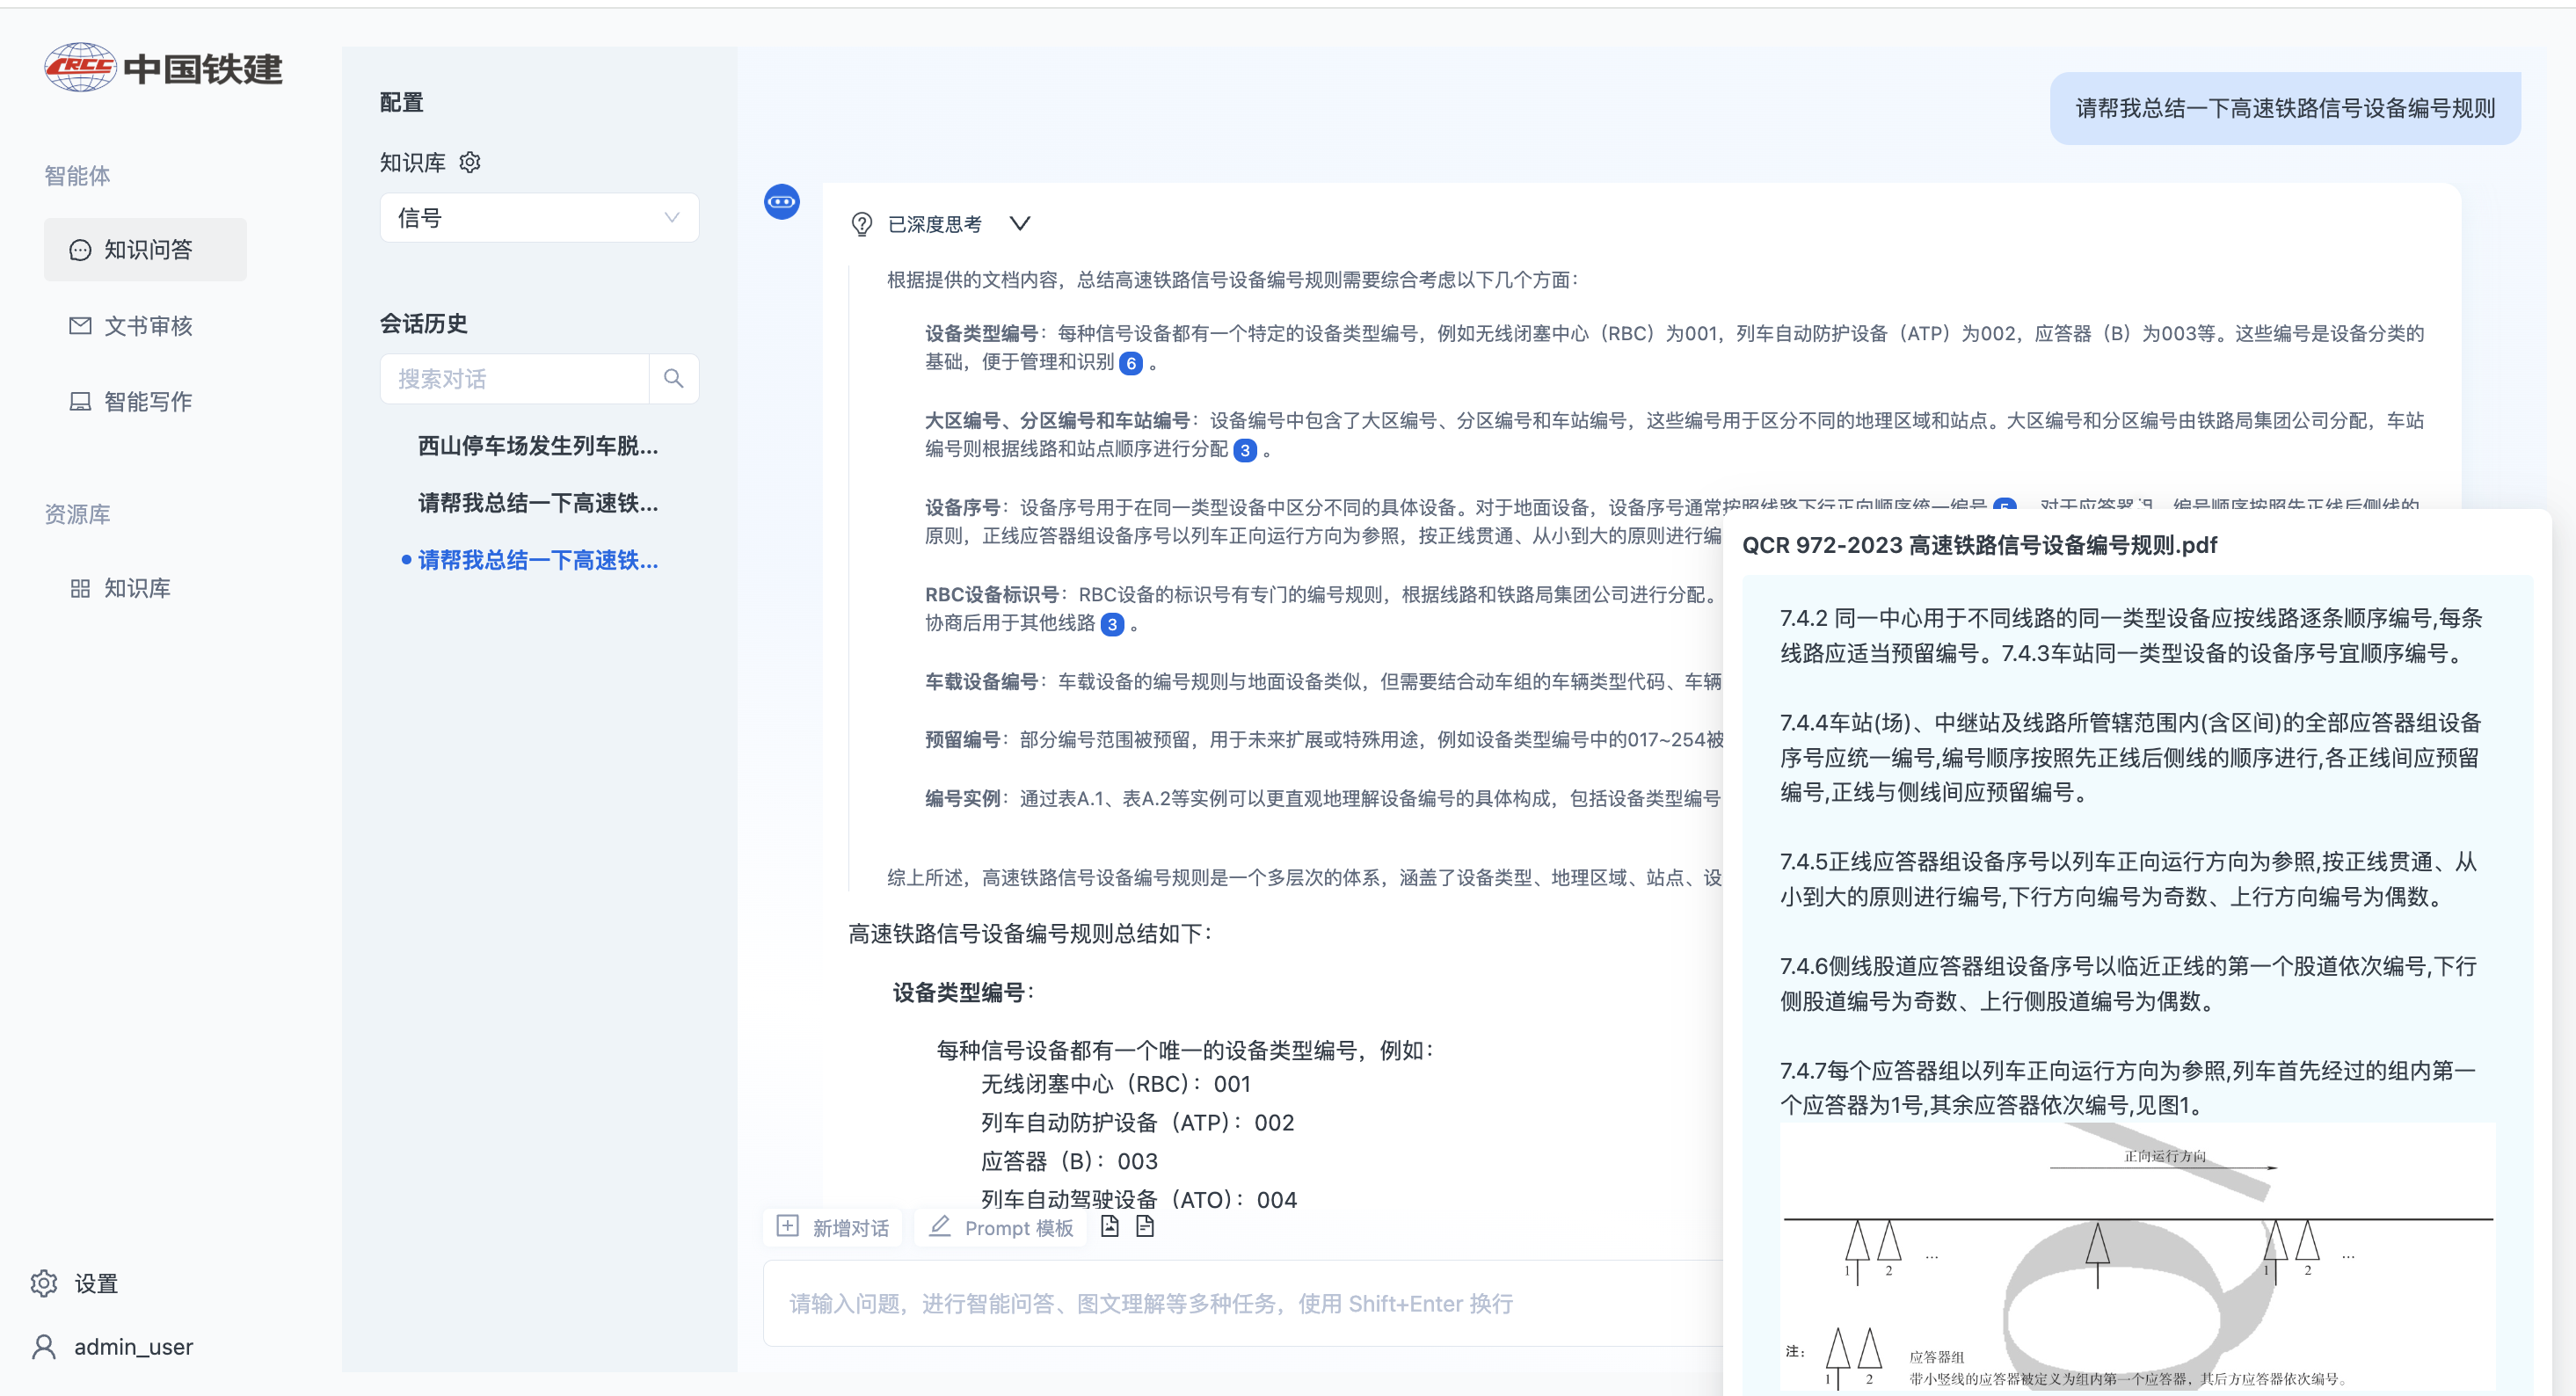
Task: Click the search magnifier in 会话历史
Action: point(673,379)
